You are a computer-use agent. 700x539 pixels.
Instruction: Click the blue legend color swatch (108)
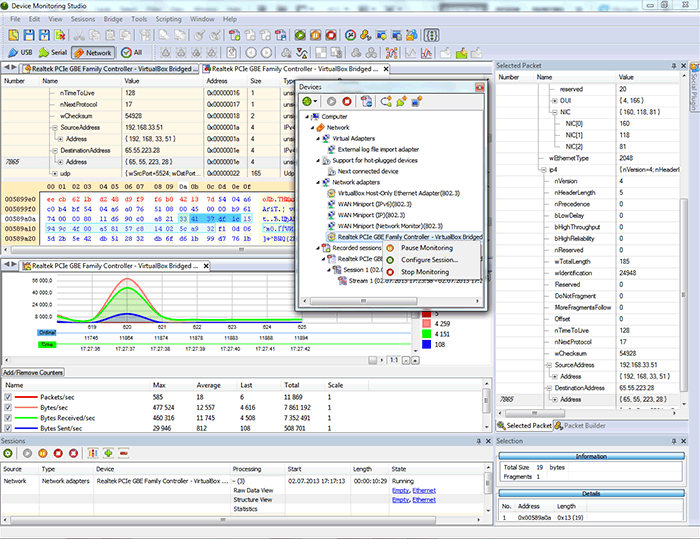[x=426, y=344]
